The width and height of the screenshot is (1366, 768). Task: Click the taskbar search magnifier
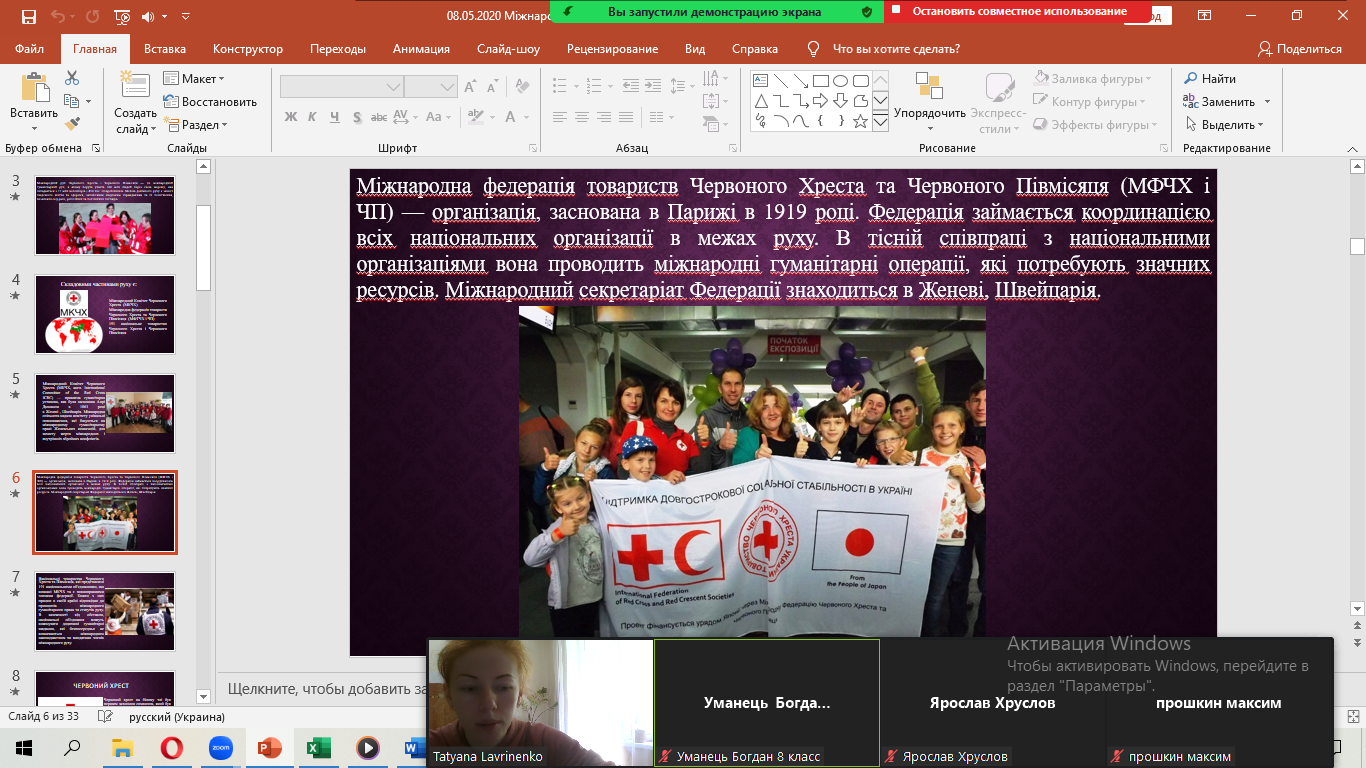click(x=73, y=747)
